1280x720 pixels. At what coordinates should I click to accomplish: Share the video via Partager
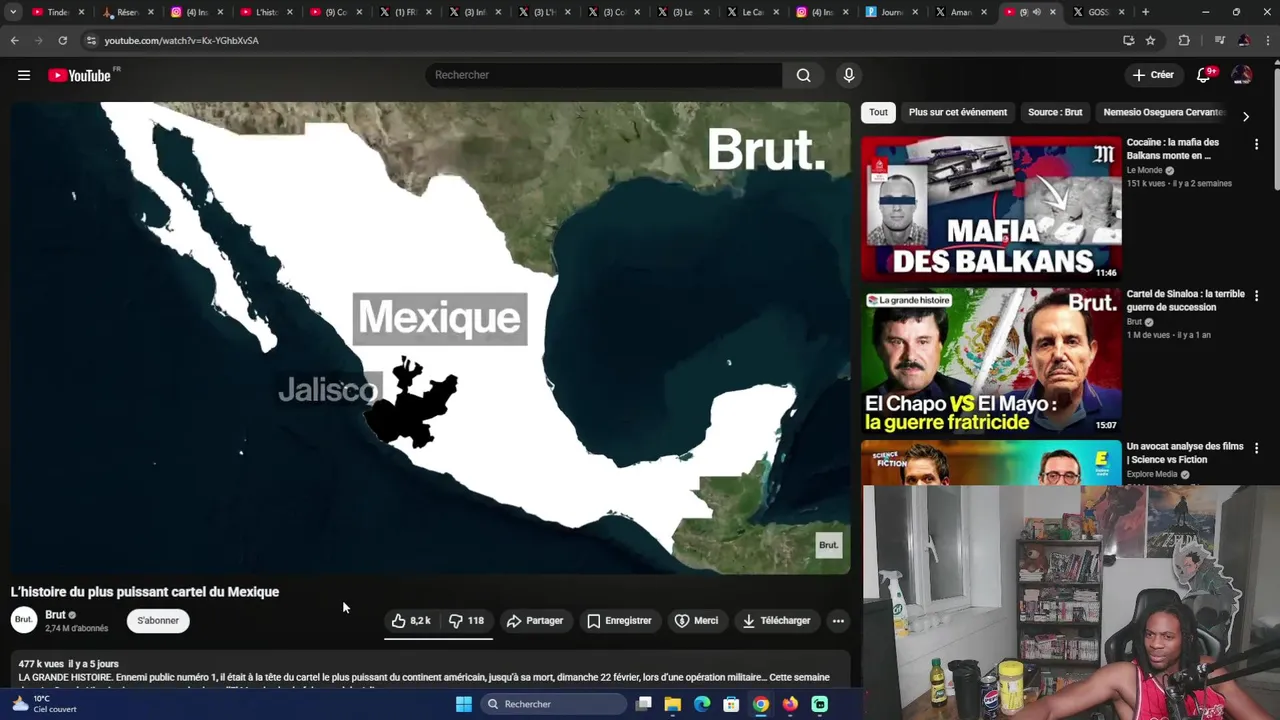click(535, 621)
